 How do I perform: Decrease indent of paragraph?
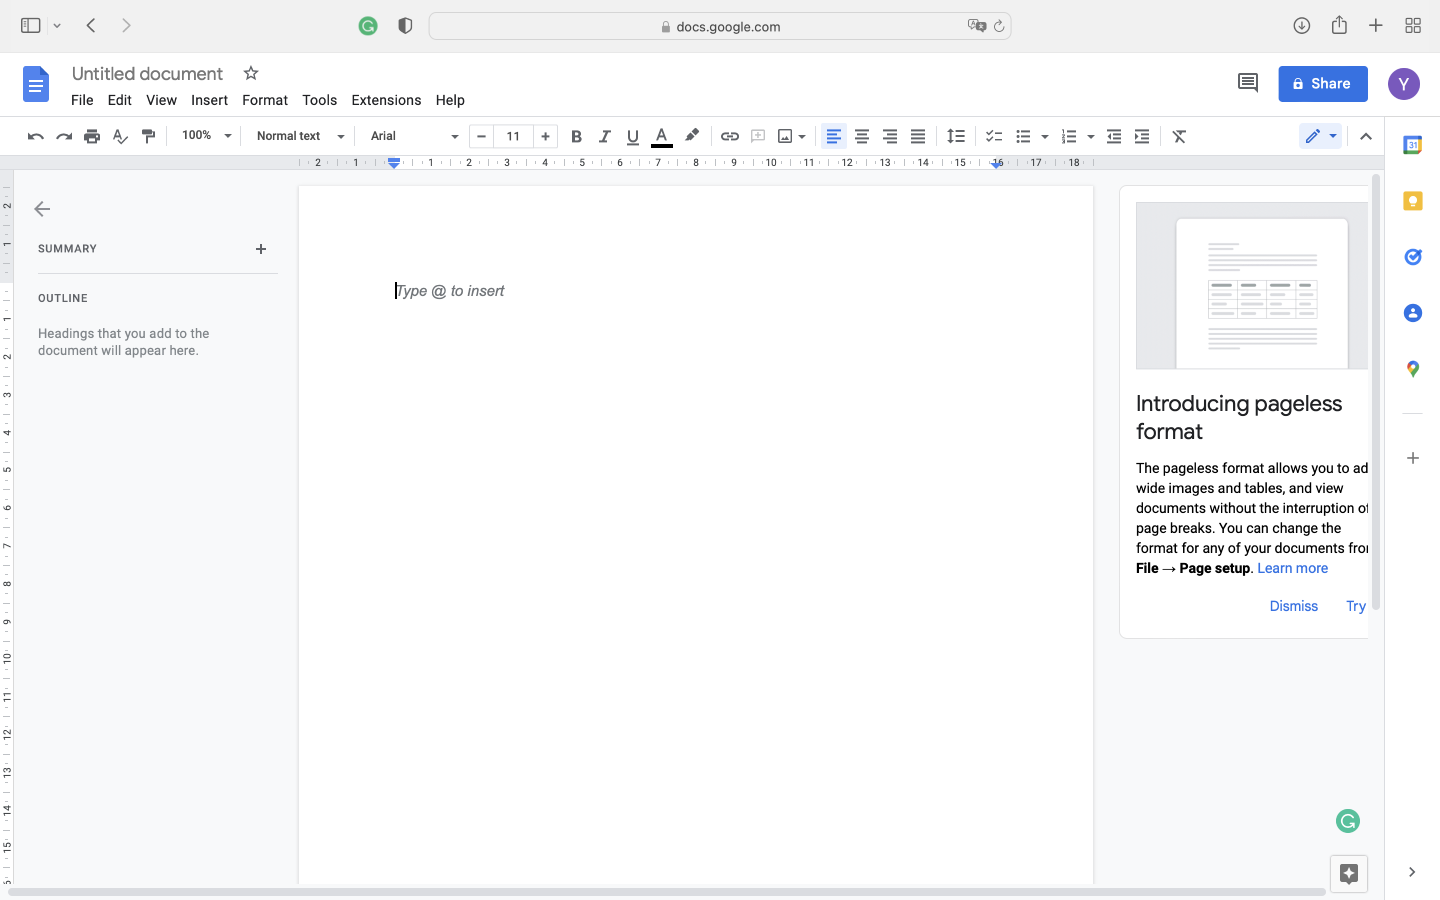point(1114,136)
